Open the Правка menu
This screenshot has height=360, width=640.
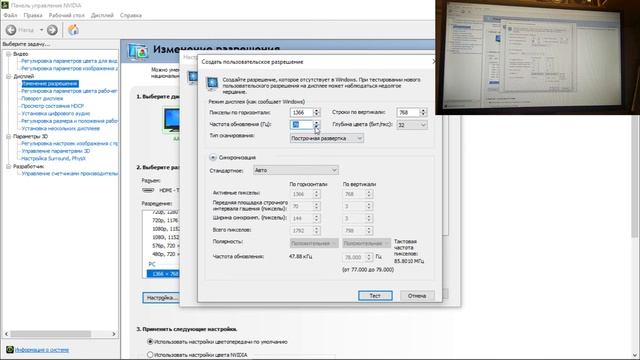[33, 15]
